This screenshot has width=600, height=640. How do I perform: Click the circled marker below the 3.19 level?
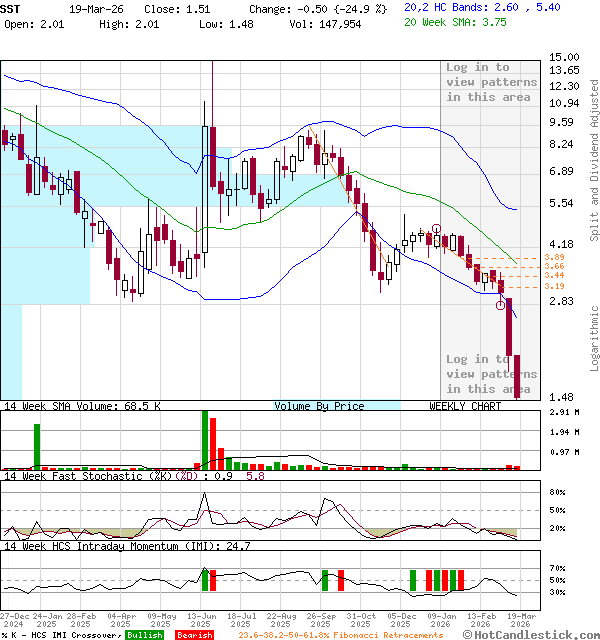[500, 305]
